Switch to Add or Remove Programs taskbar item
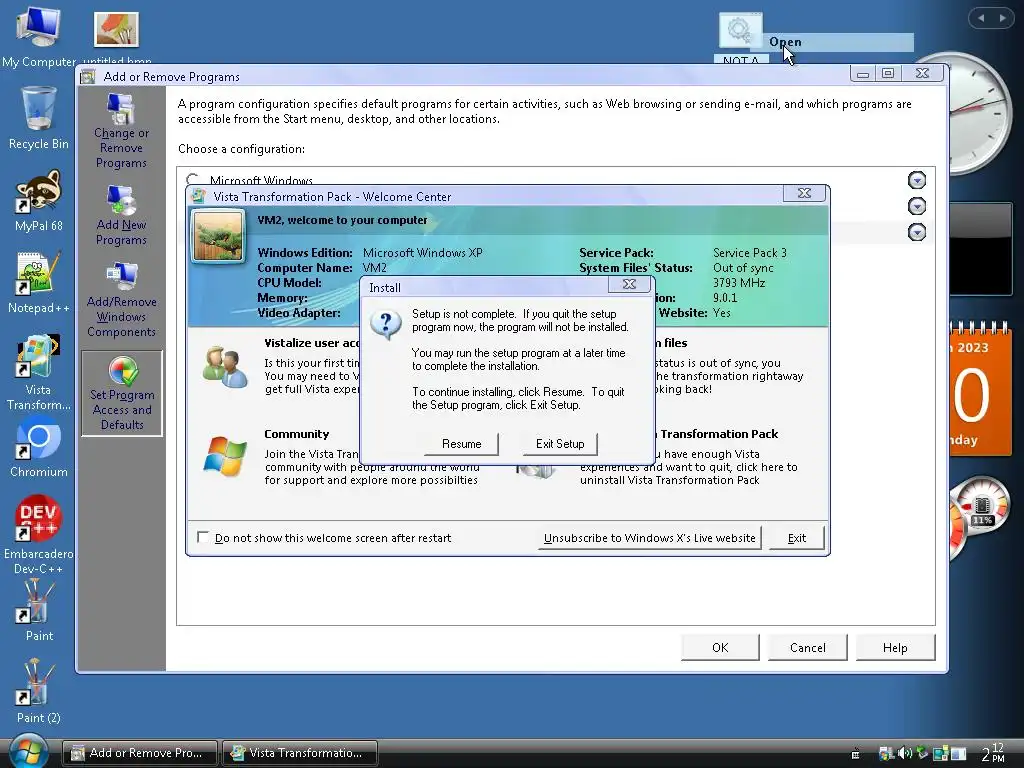This screenshot has width=1024, height=768. [x=140, y=753]
